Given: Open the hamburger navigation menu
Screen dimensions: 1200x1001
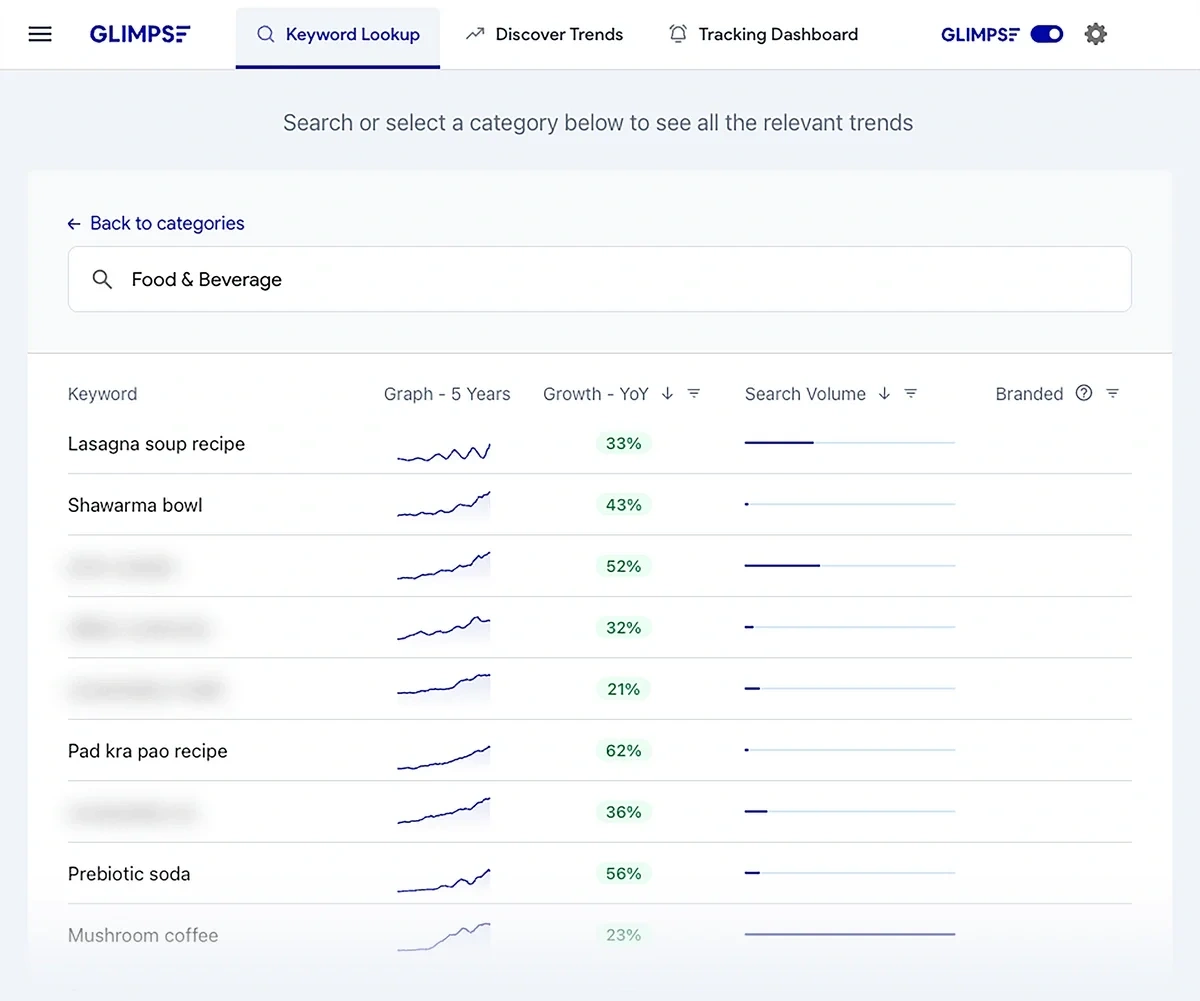Looking at the screenshot, I should point(40,33).
